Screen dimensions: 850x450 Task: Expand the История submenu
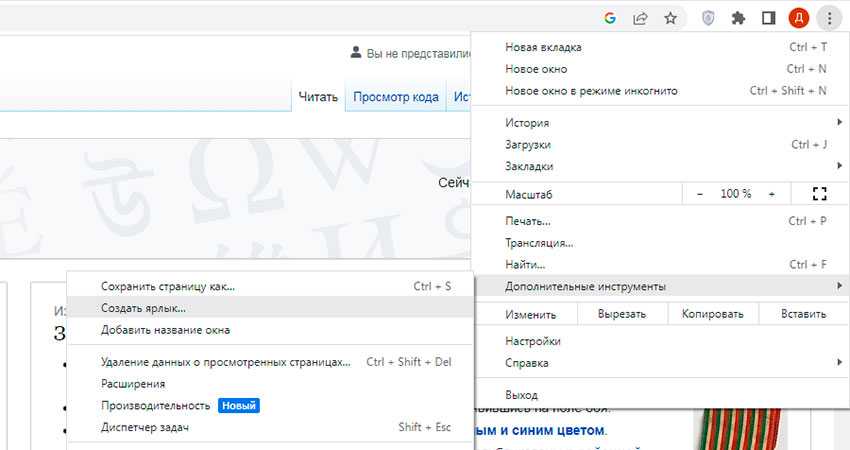pos(660,123)
